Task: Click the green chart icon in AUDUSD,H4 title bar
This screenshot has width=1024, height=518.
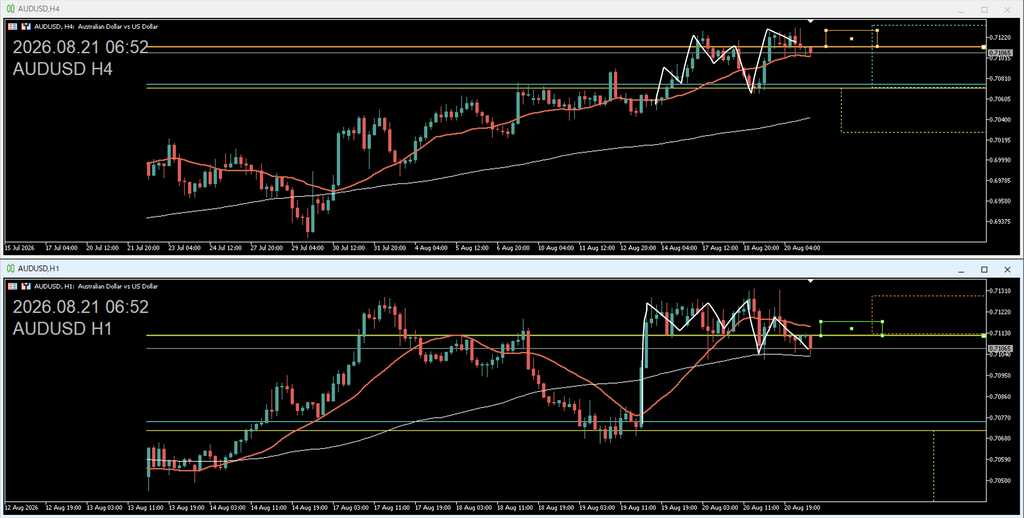Action: coord(10,9)
